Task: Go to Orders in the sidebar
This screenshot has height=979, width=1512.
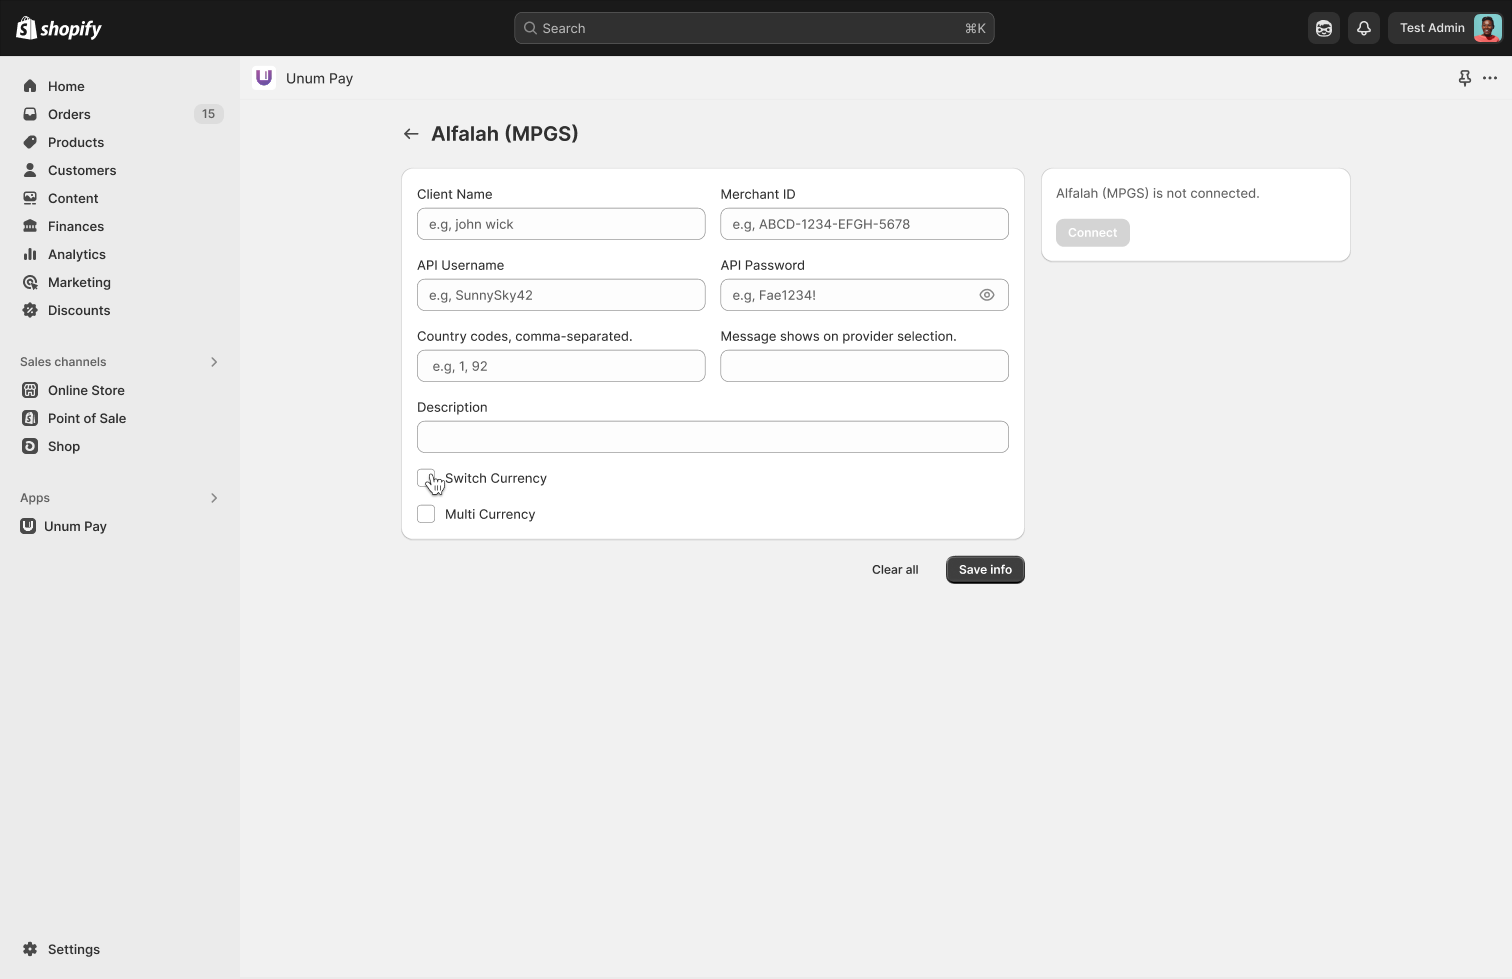Action: (x=69, y=114)
